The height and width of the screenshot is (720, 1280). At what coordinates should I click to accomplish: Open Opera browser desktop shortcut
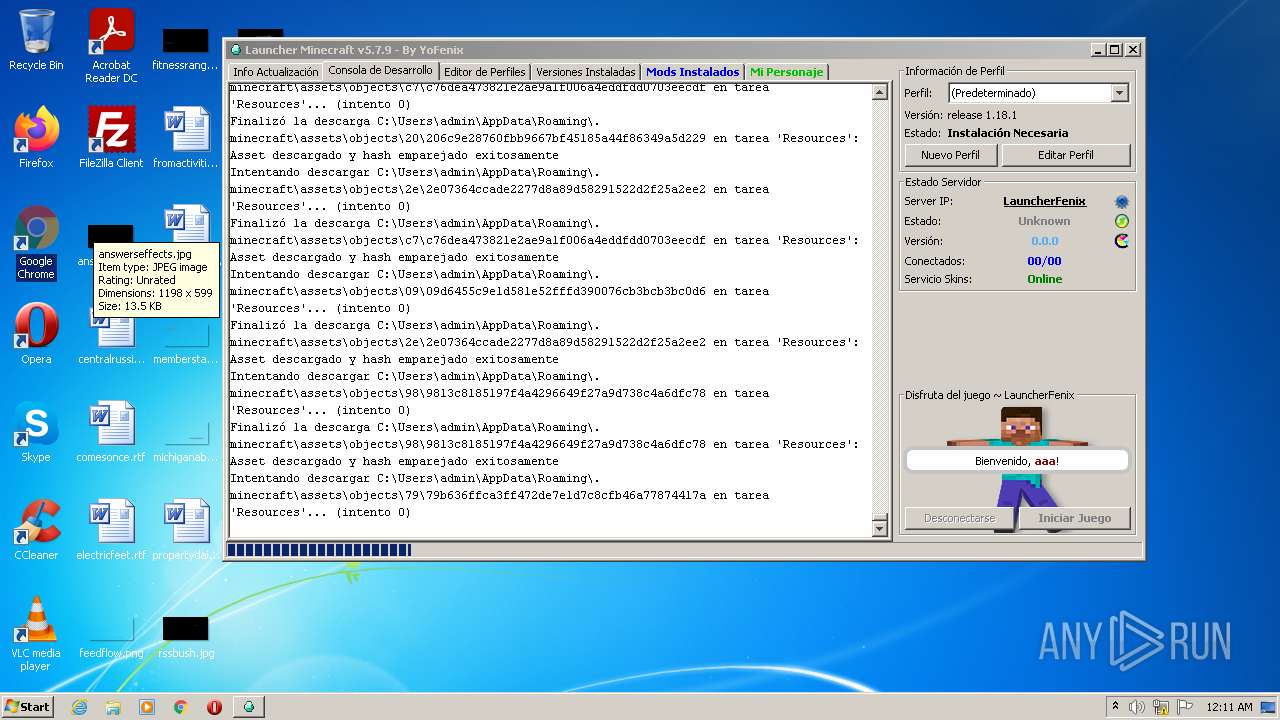pos(36,334)
